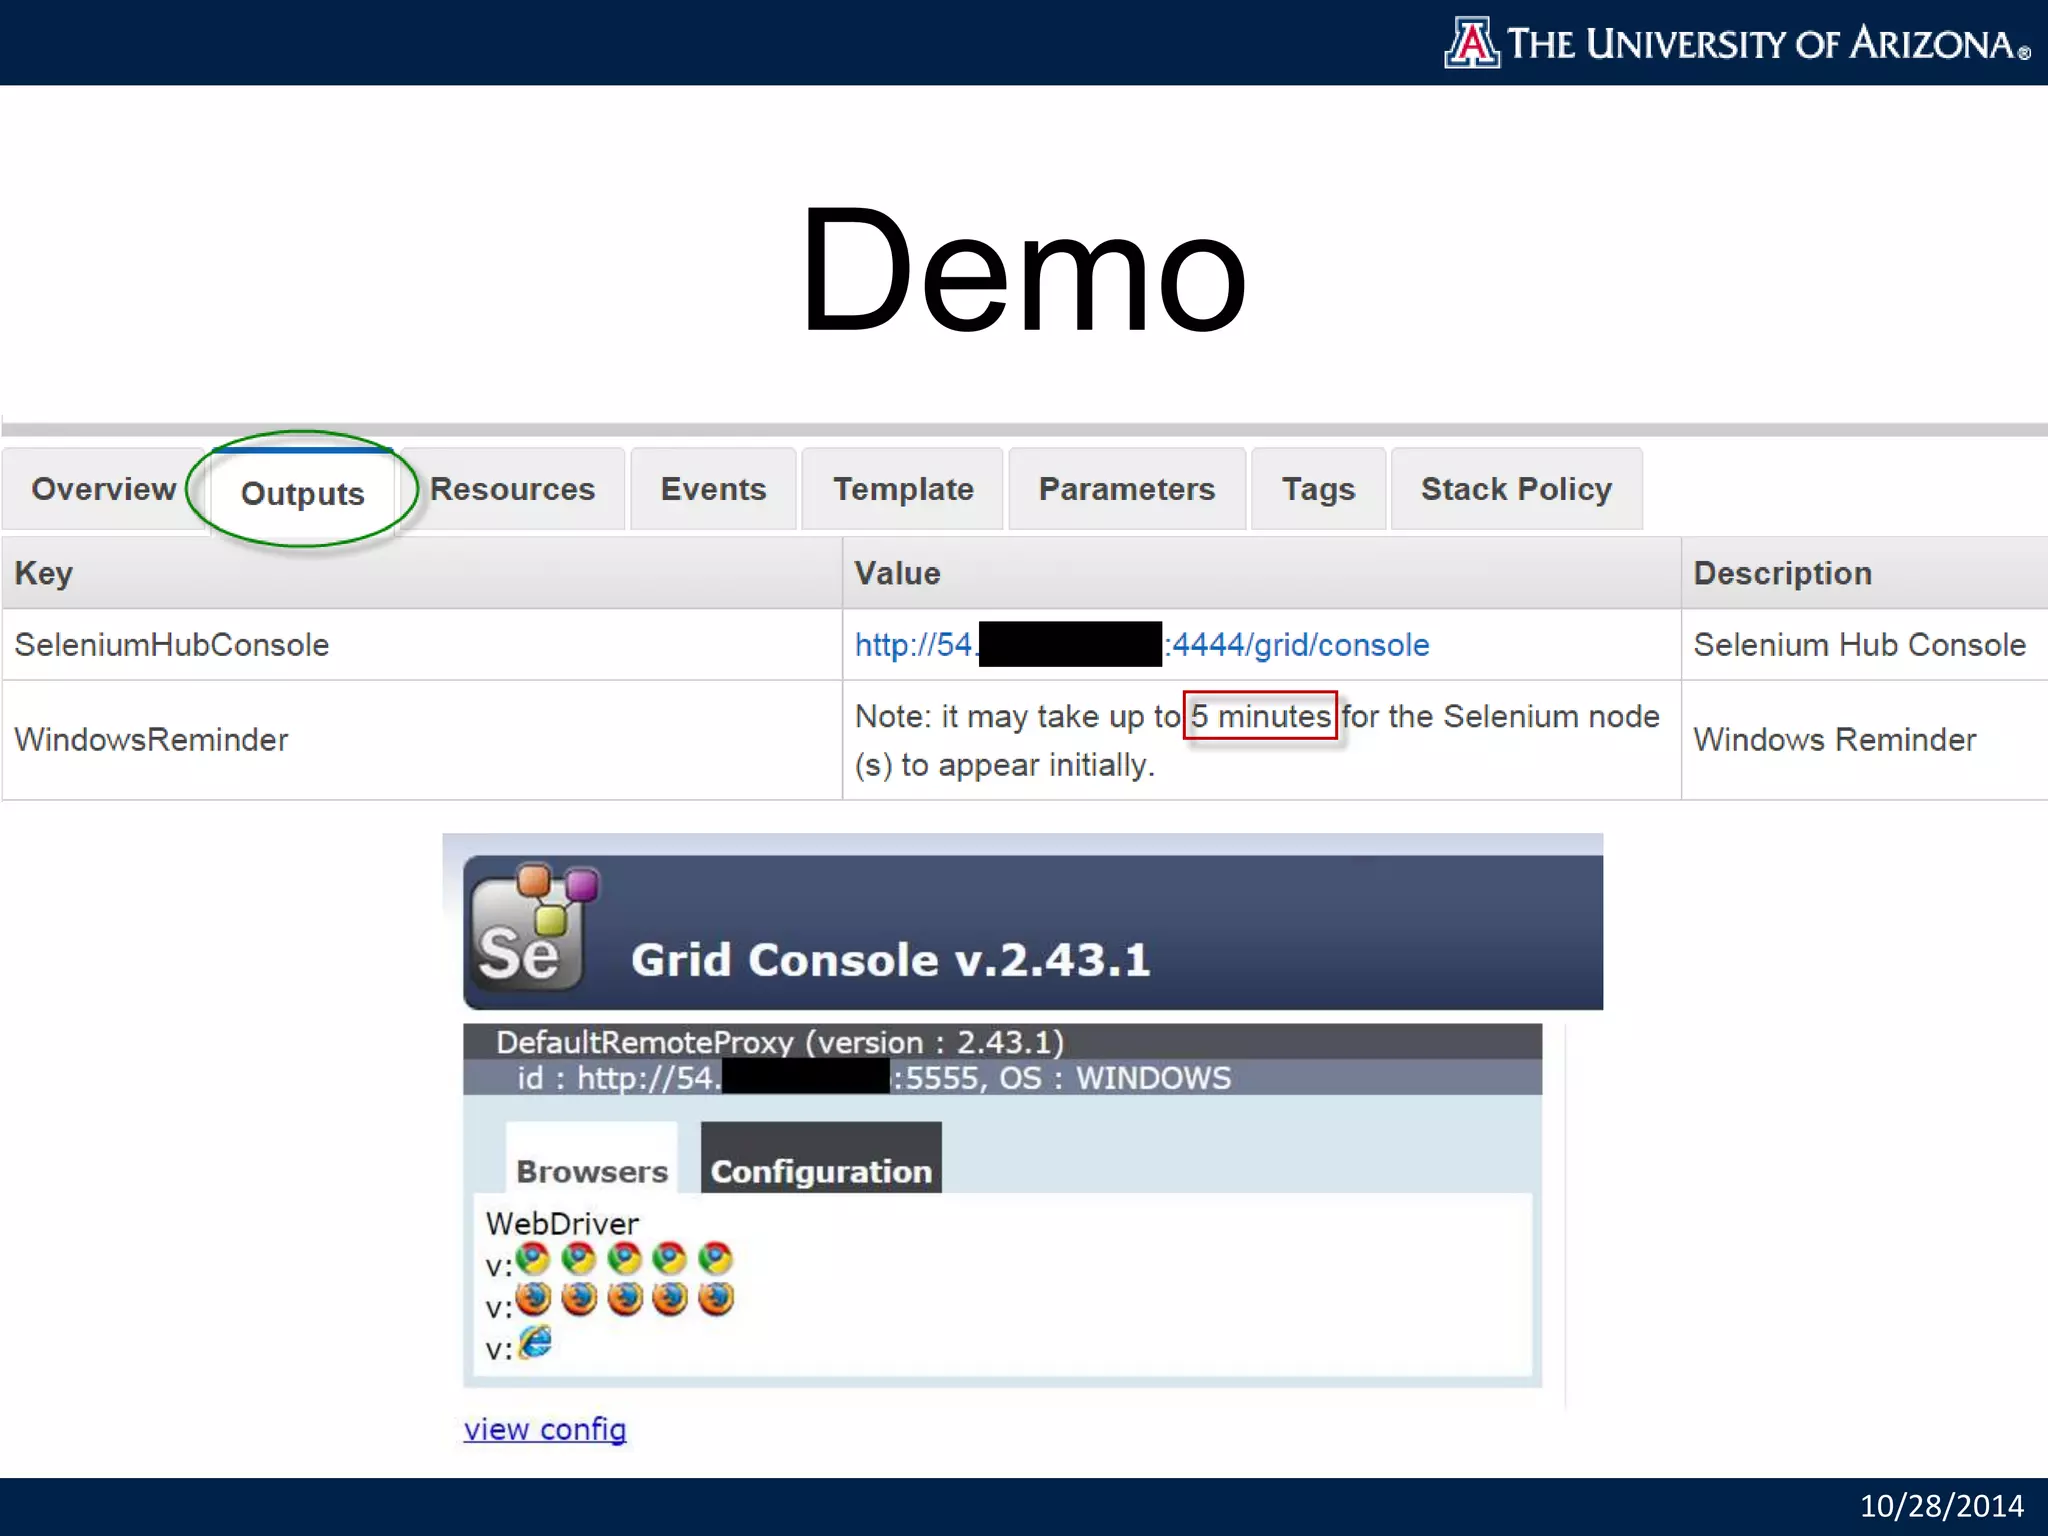Viewport: 2048px width, 1536px height.
Task: Click the Key column header
Action: coord(422,573)
